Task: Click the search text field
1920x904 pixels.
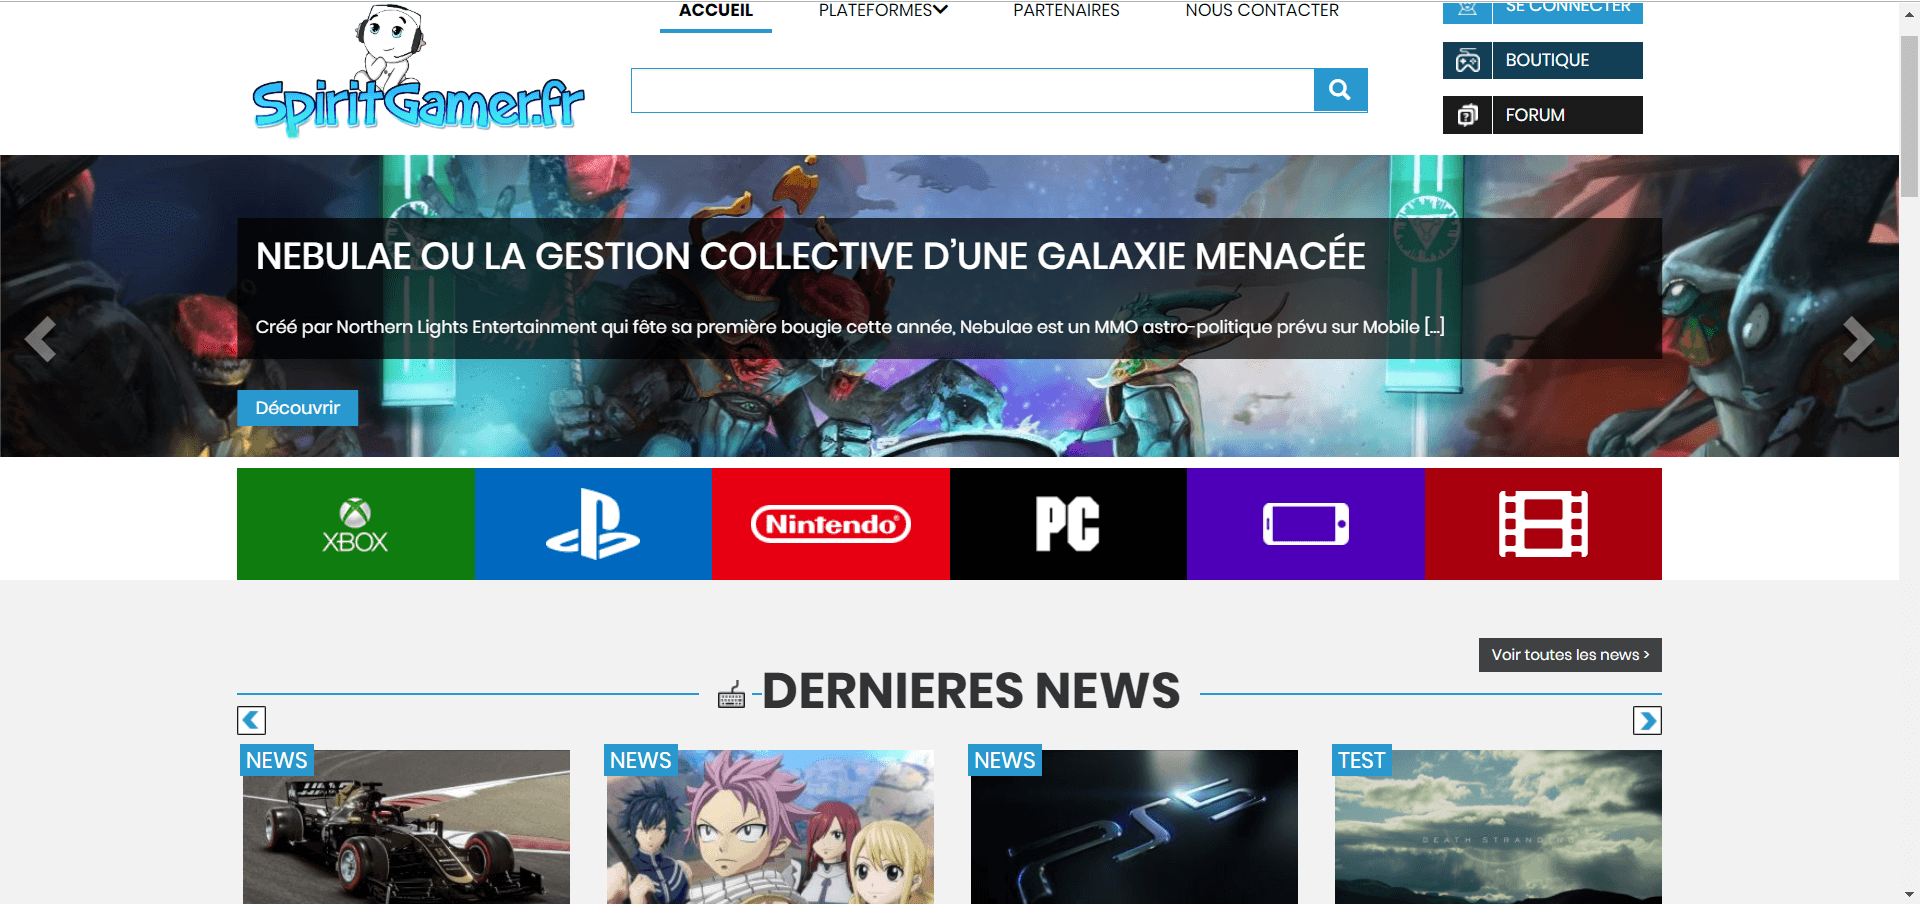Action: point(972,90)
